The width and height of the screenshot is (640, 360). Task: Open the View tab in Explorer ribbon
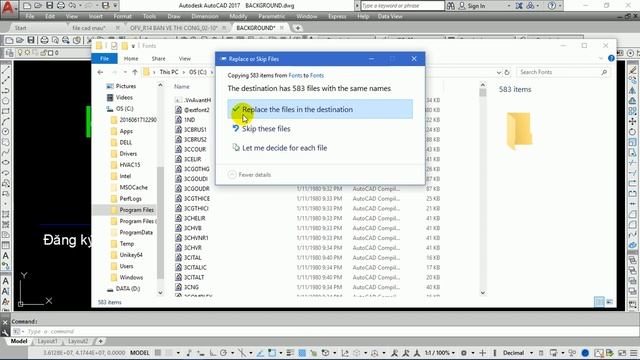pyautogui.click(x=184, y=59)
